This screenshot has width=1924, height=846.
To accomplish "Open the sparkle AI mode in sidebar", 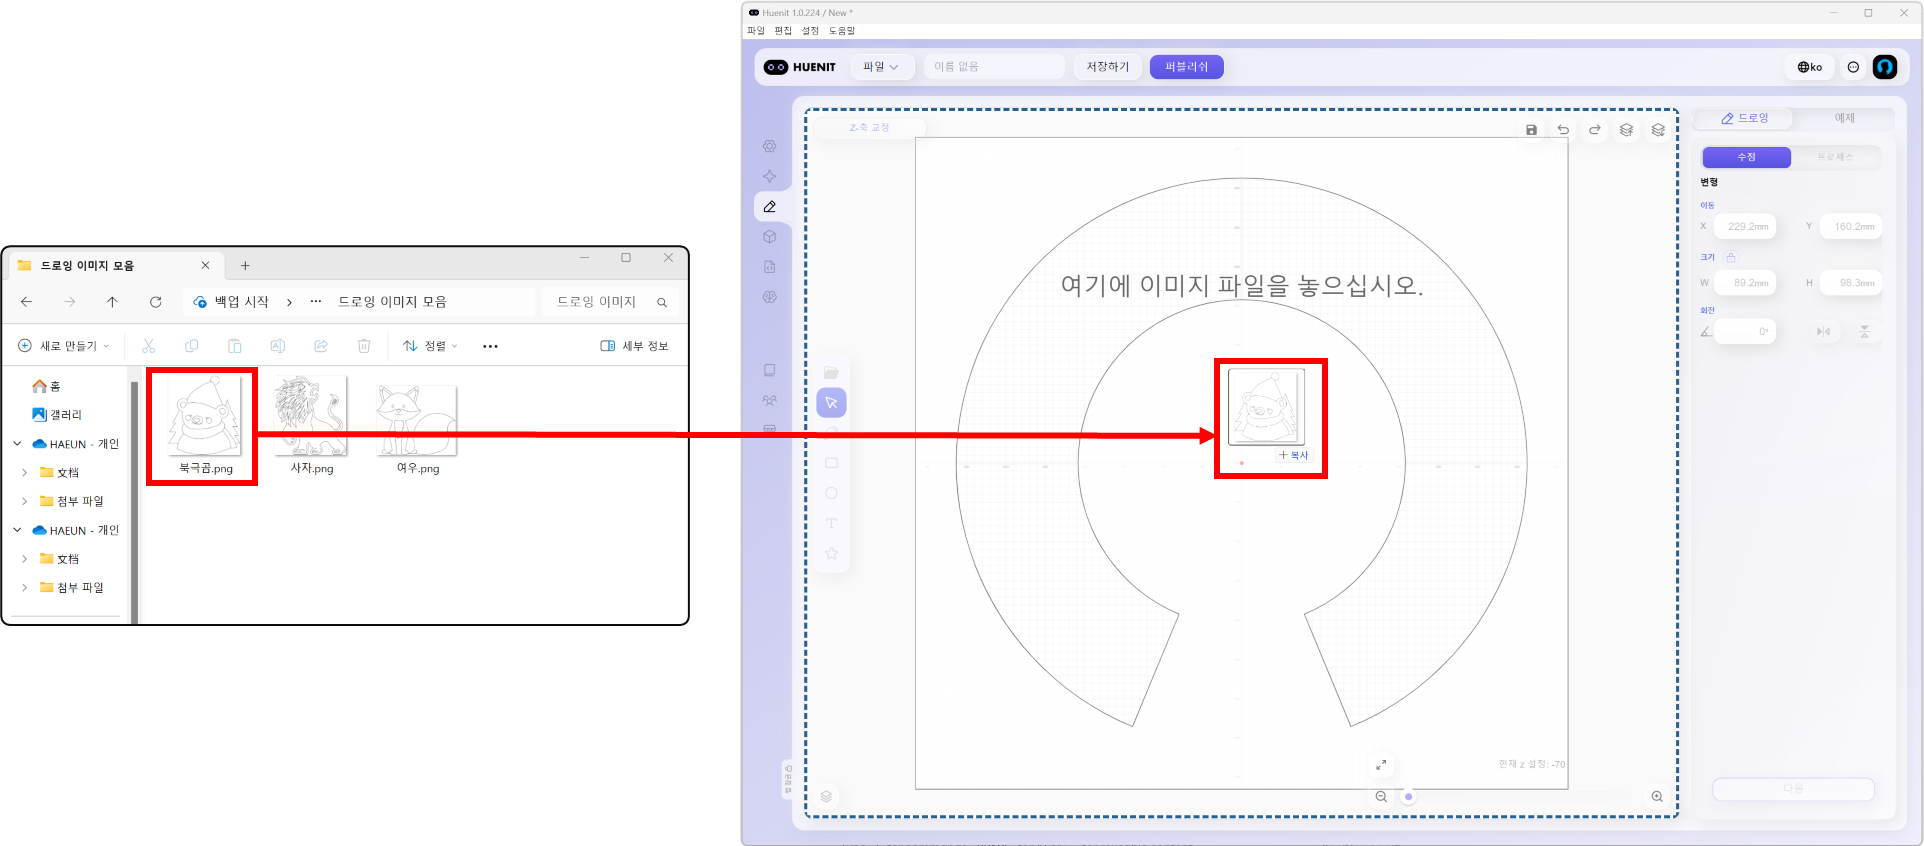I will click(x=770, y=176).
